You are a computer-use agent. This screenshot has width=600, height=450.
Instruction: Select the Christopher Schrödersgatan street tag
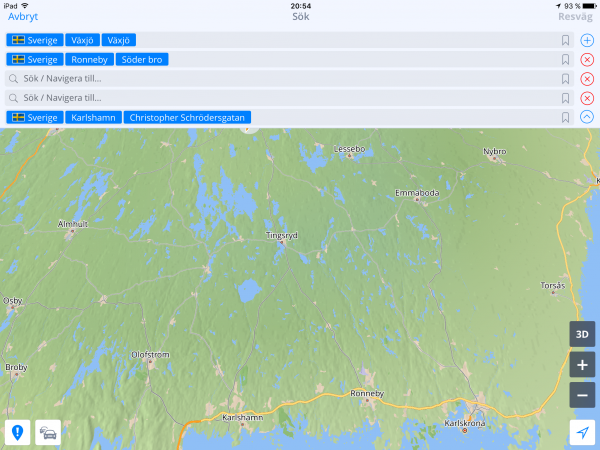point(188,117)
